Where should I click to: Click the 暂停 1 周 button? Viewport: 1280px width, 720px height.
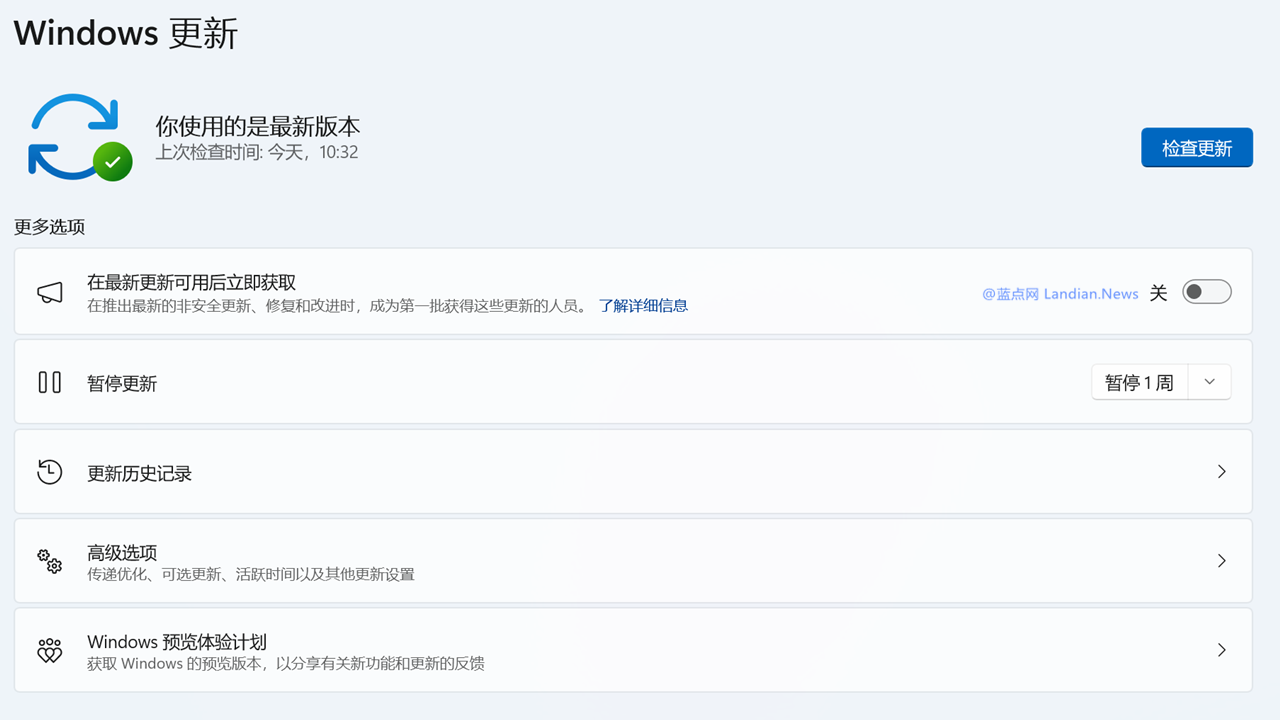(x=1139, y=382)
